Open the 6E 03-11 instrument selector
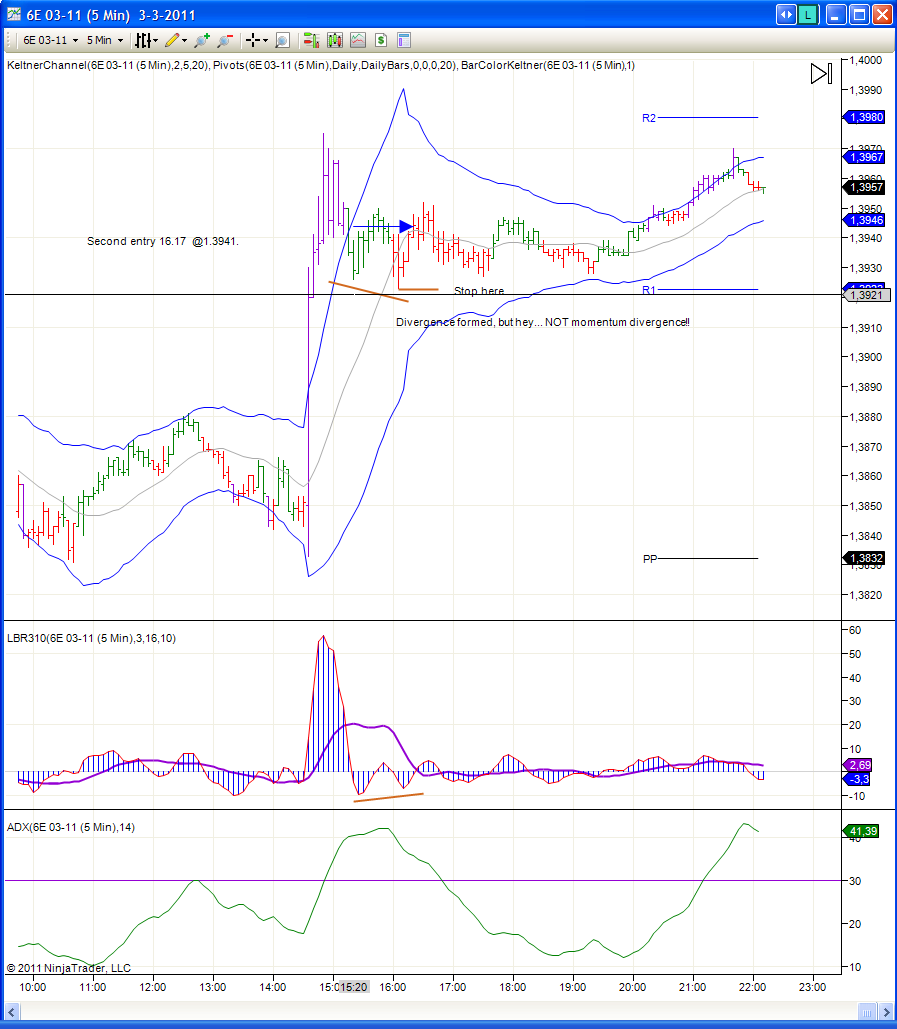The image size is (897, 1029). [x=50, y=40]
